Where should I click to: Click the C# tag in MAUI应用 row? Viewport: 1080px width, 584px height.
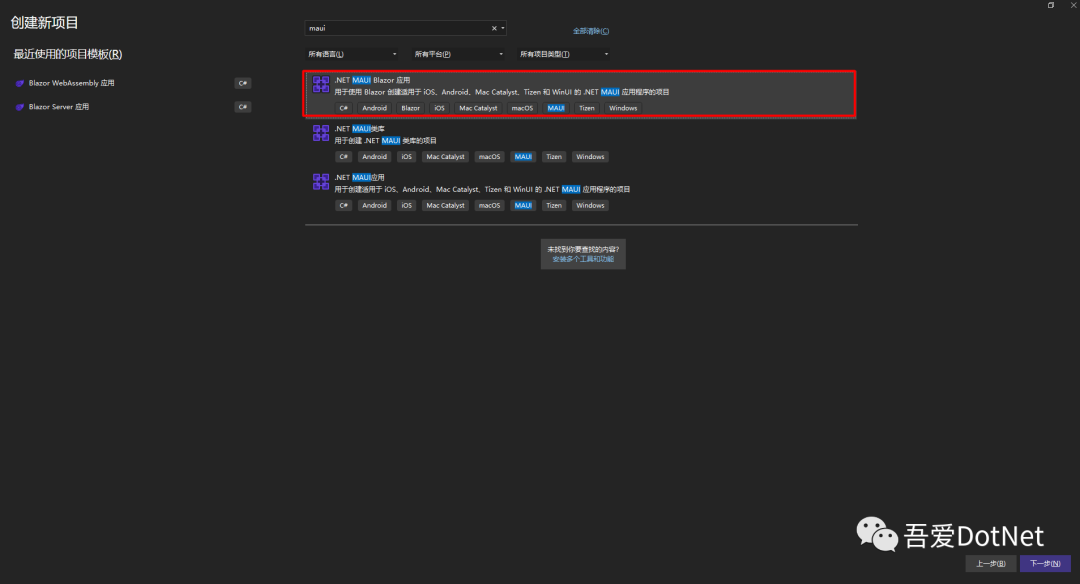click(x=344, y=205)
